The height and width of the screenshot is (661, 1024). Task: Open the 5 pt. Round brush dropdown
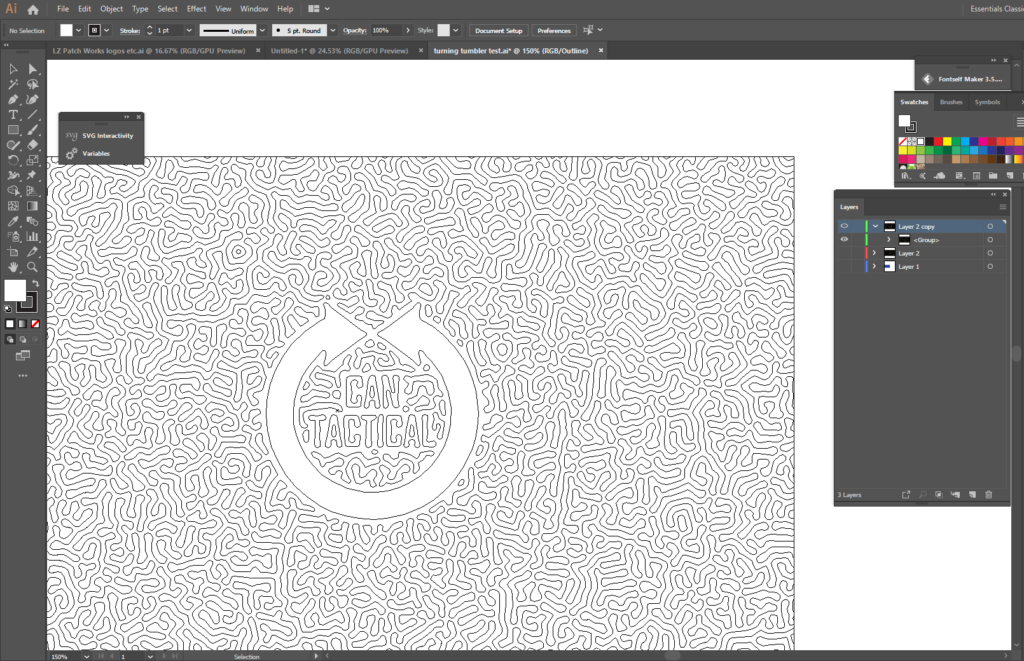pyautogui.click(x=332, y=30)
